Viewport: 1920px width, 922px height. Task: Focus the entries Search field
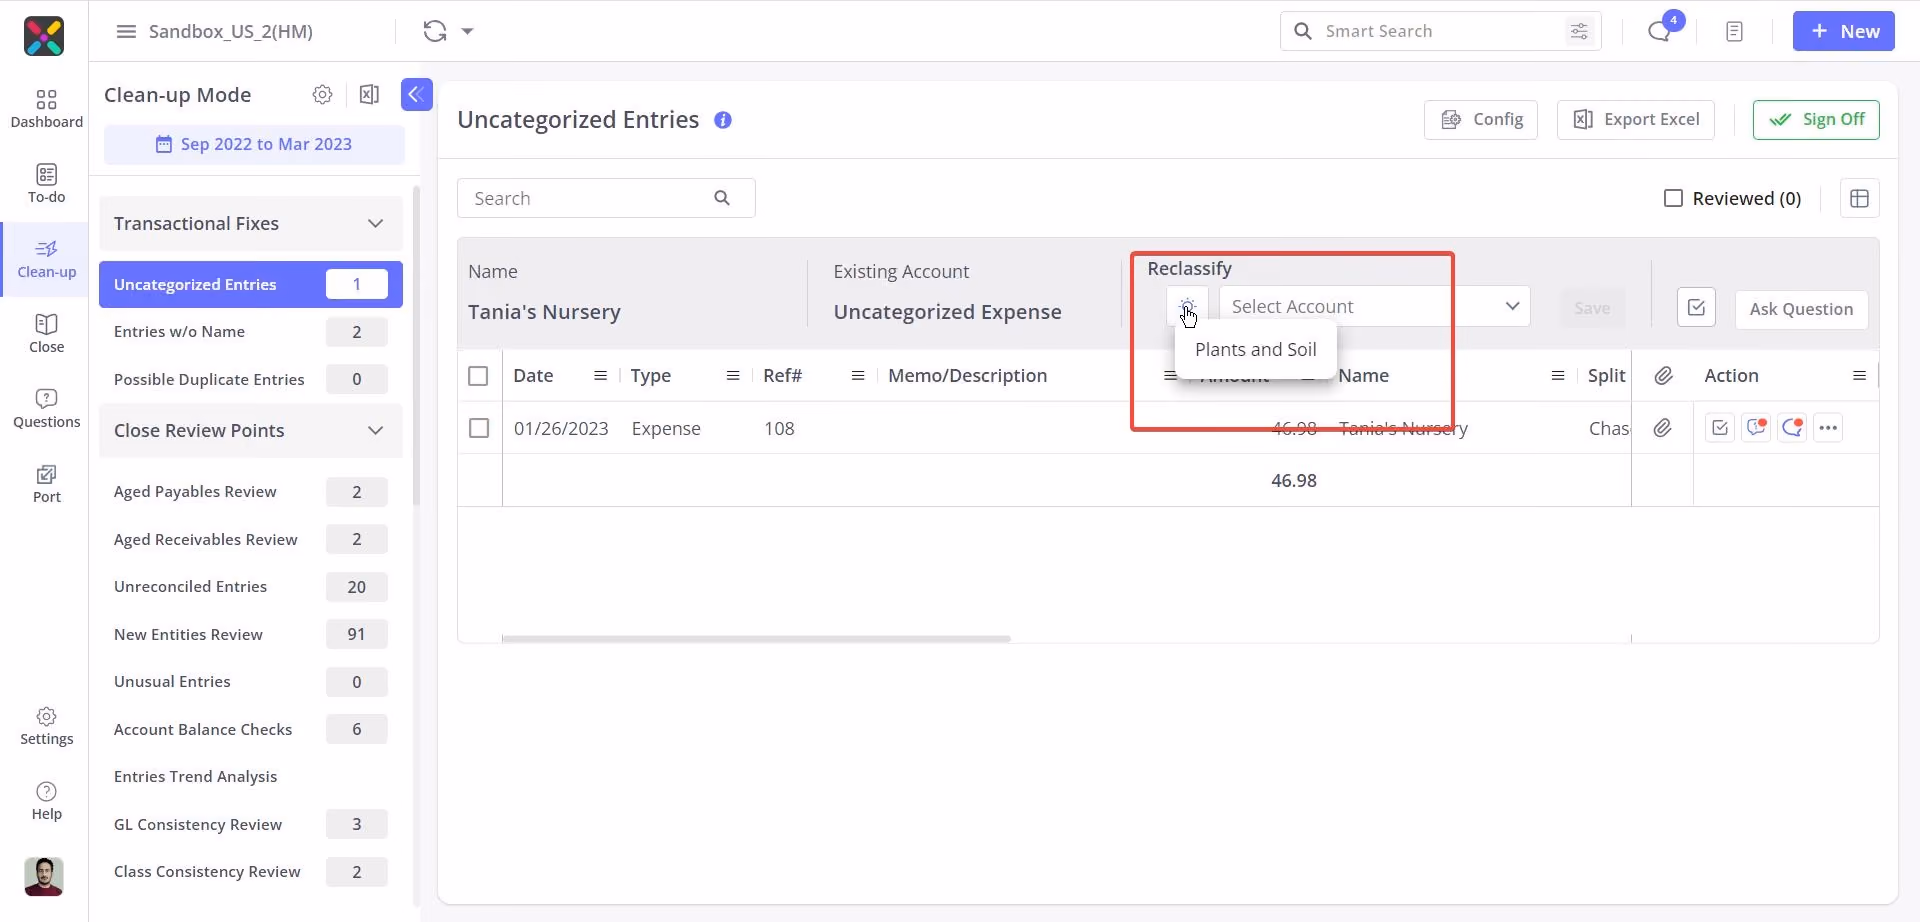tap(606, 198)
